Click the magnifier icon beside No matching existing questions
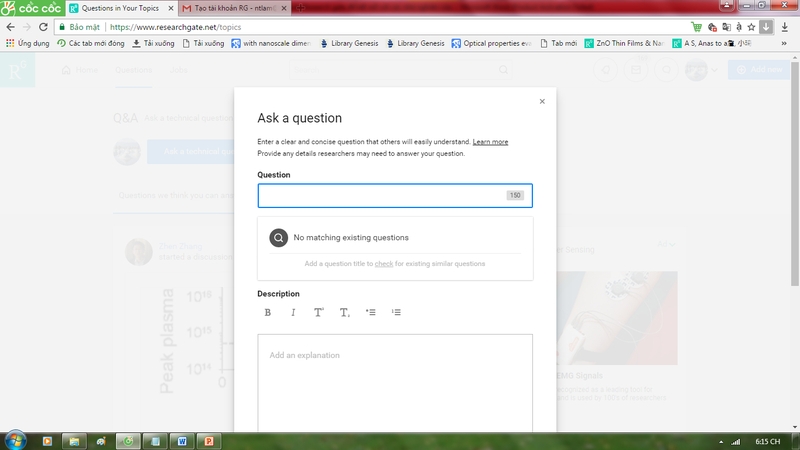The image size is (800, 450). (x=279, y=238)
